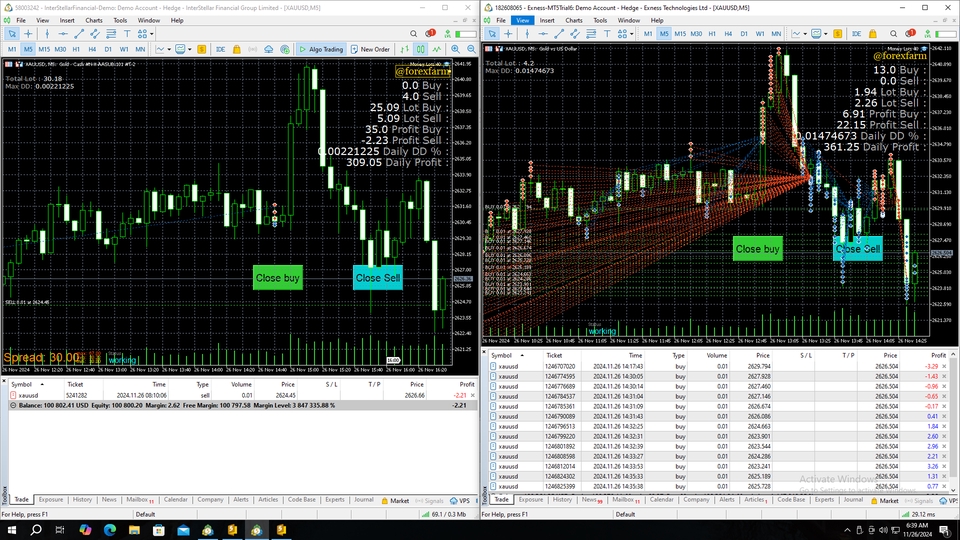Toggle Algo Trading in left window

(321, 49)
